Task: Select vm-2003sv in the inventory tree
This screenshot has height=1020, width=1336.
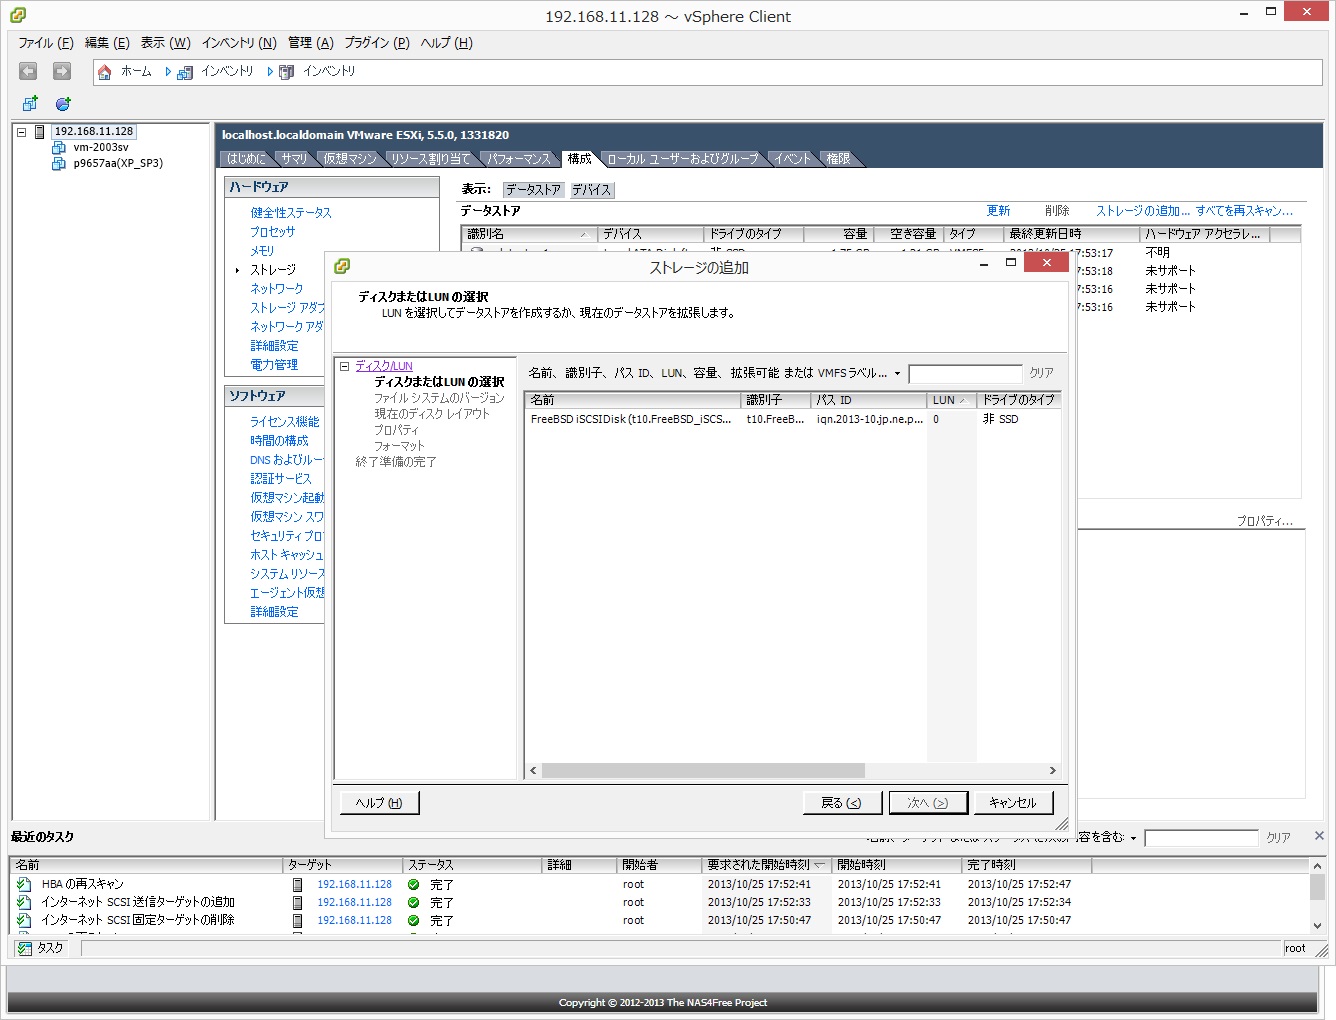Action: 101,147
